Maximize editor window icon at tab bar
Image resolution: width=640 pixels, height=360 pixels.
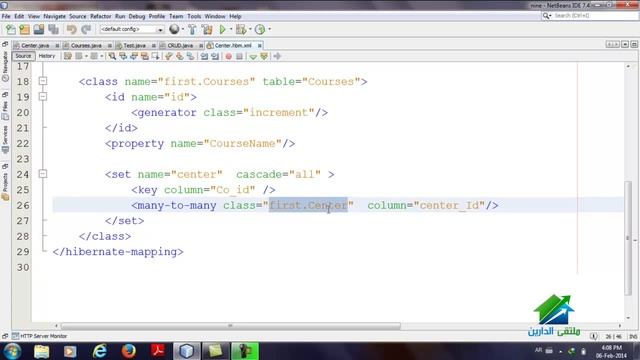click(634, 44)
